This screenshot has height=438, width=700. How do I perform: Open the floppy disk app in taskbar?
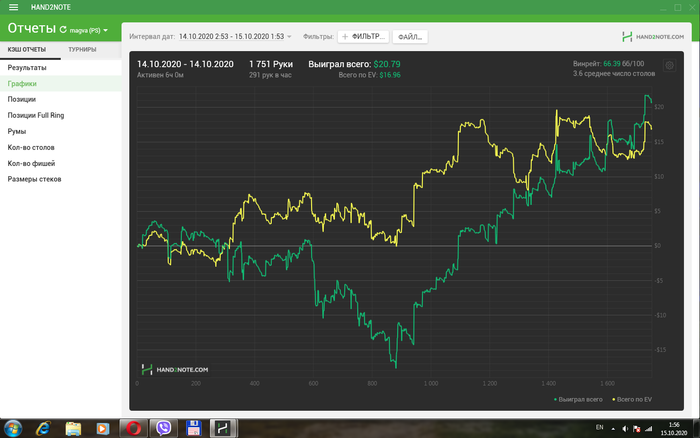193,429
